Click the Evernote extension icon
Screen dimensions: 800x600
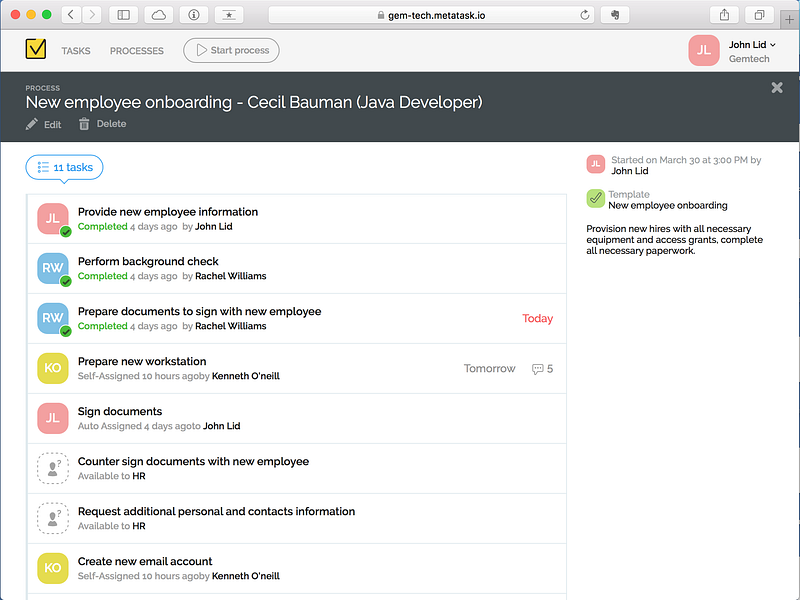(615, 15)
